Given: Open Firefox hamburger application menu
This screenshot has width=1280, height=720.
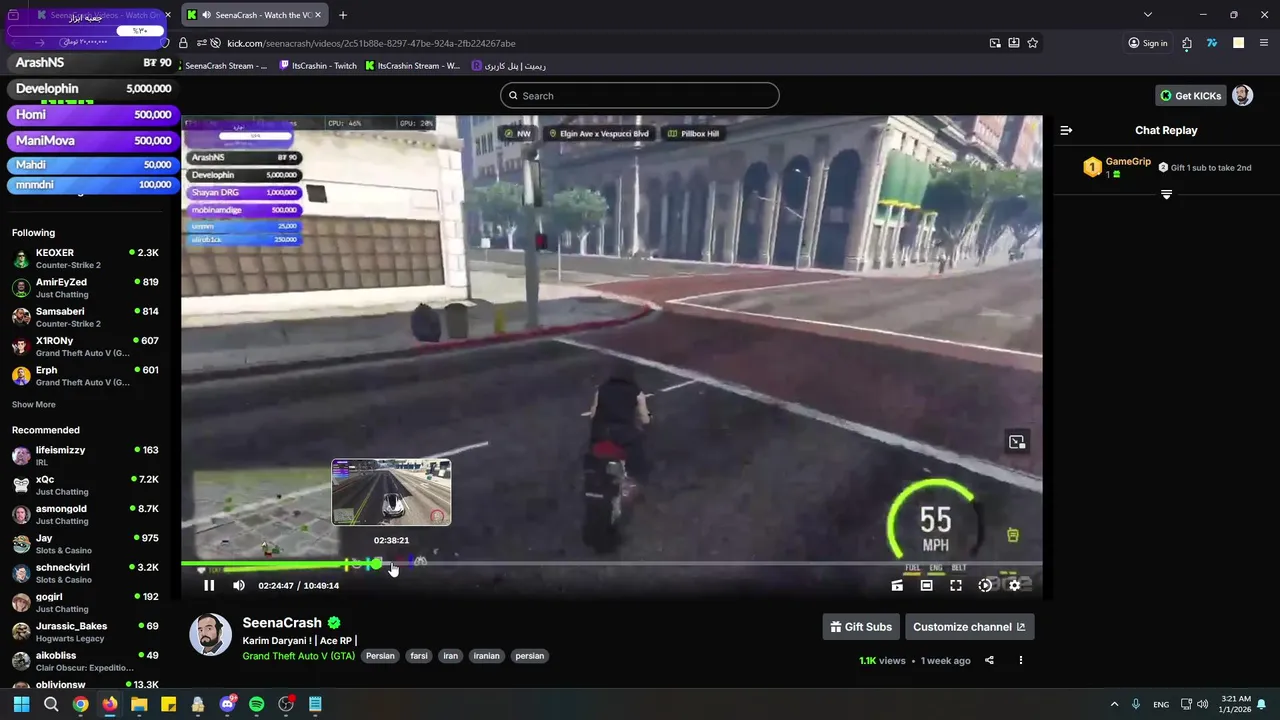Looking at the screenshot, I should pos(1263,43).
